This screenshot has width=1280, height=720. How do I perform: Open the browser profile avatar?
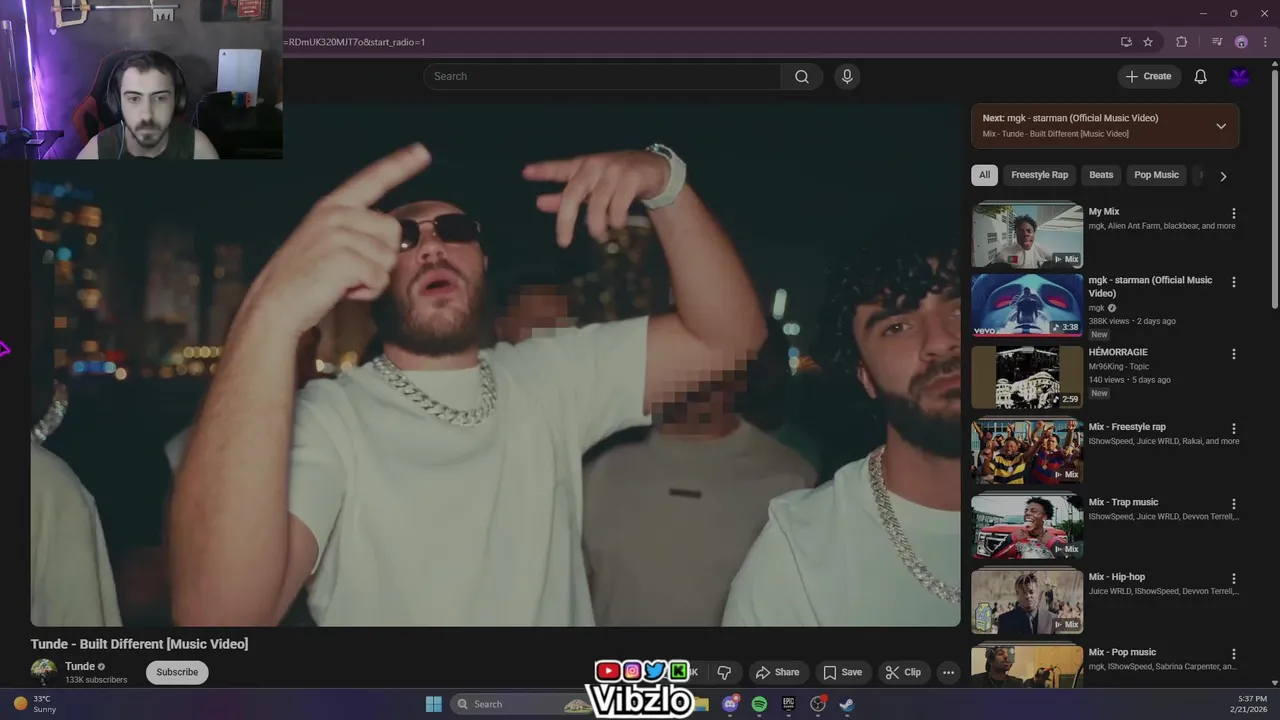1241,42
